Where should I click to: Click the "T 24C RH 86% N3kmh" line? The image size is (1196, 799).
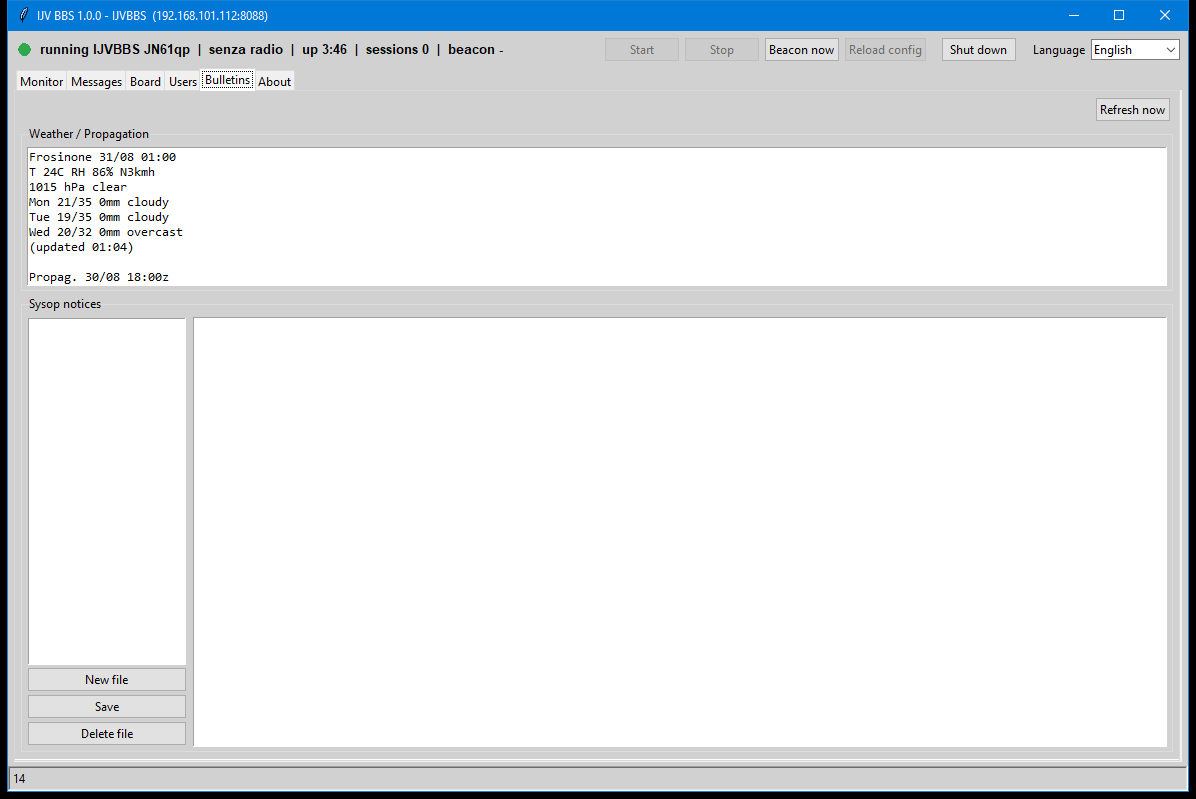[x=92, y=172]
